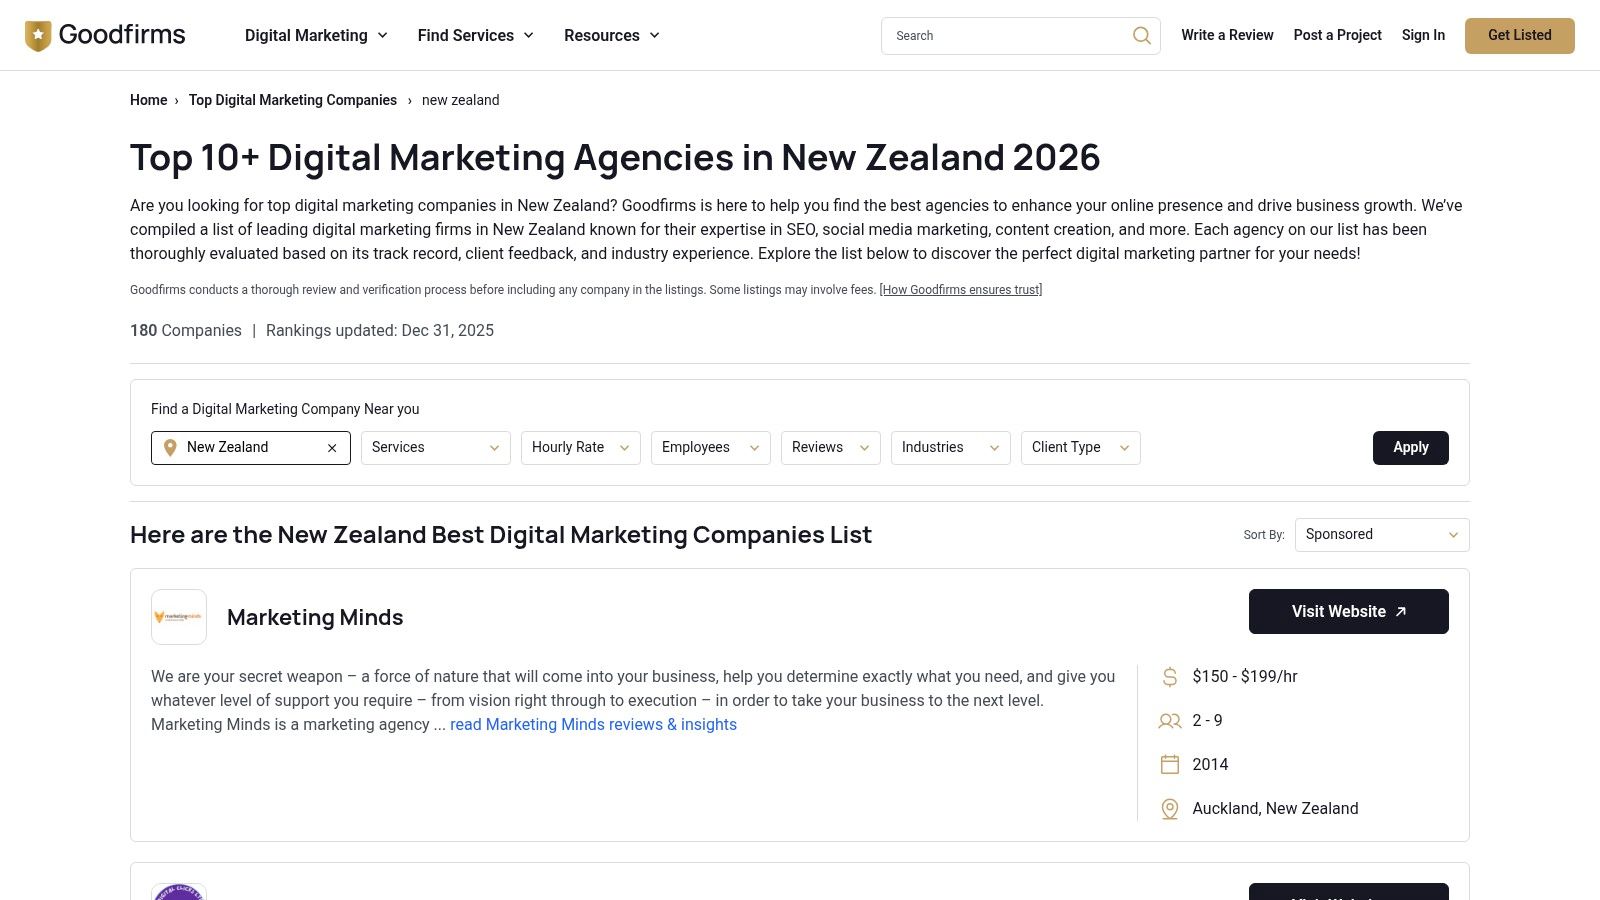Open Marketing Minds reviews and insights link
1600x900 pixels.
click(x=593, y=724)
